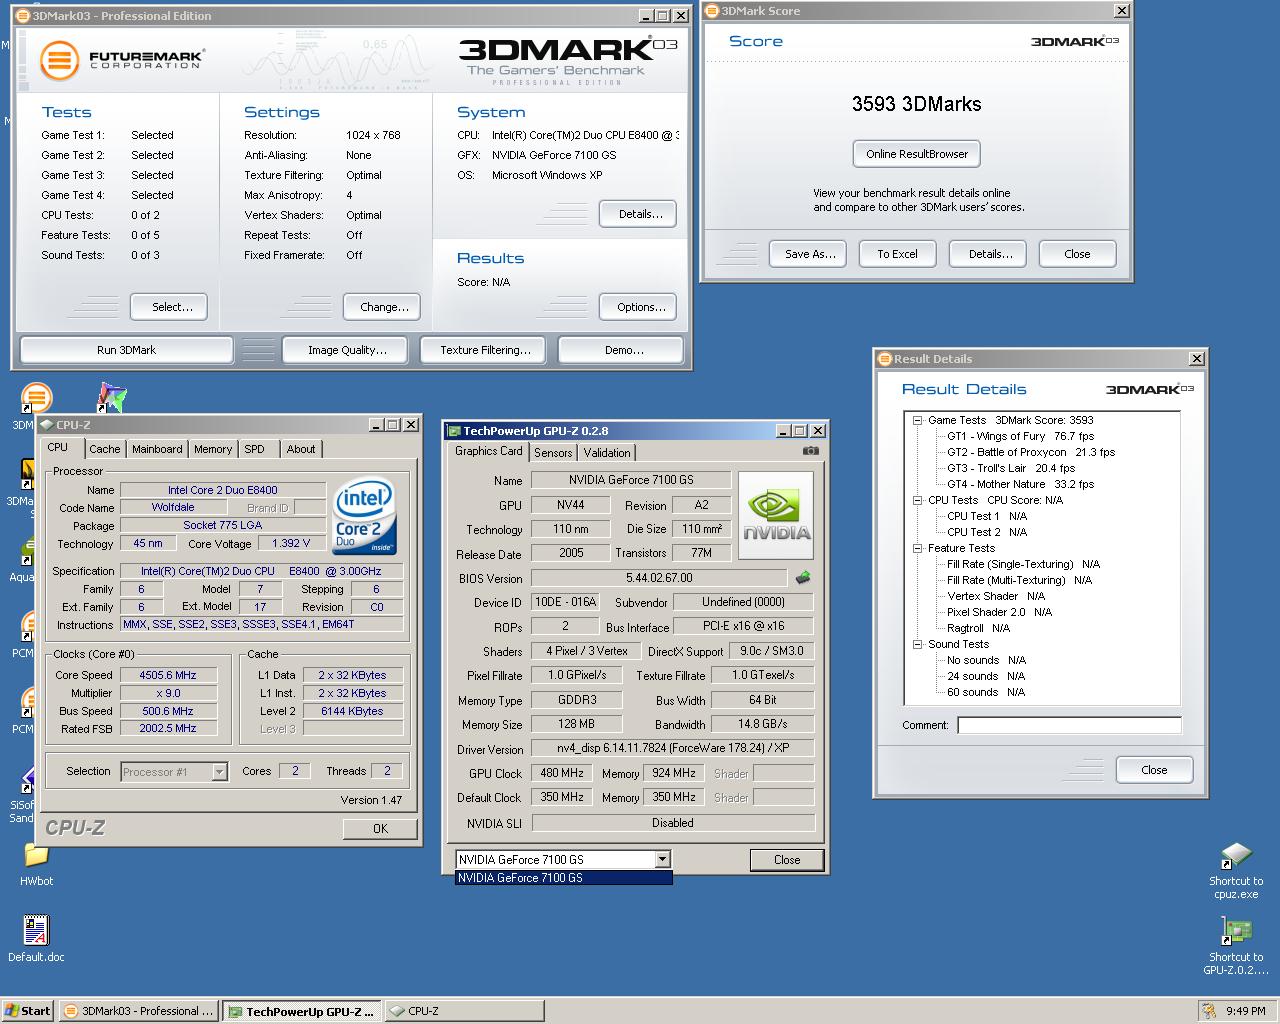Click the BIOS save chip icon in GPU-Z
This screenshot has width=1280, height=1024.
pyautogui.click(x=802, y=578)
